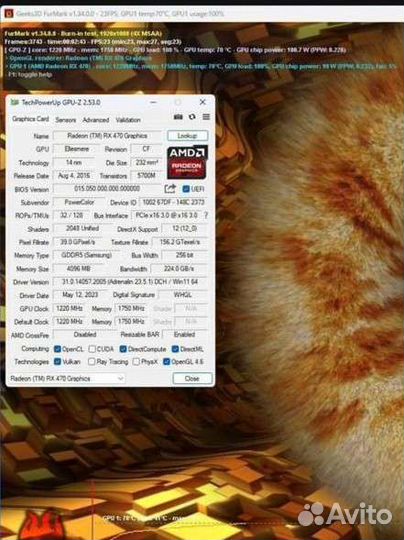Click the BIOS export share icon
The height and width of the screenshot is (540, 404).
pyautogui.click(x=170, y=189)
